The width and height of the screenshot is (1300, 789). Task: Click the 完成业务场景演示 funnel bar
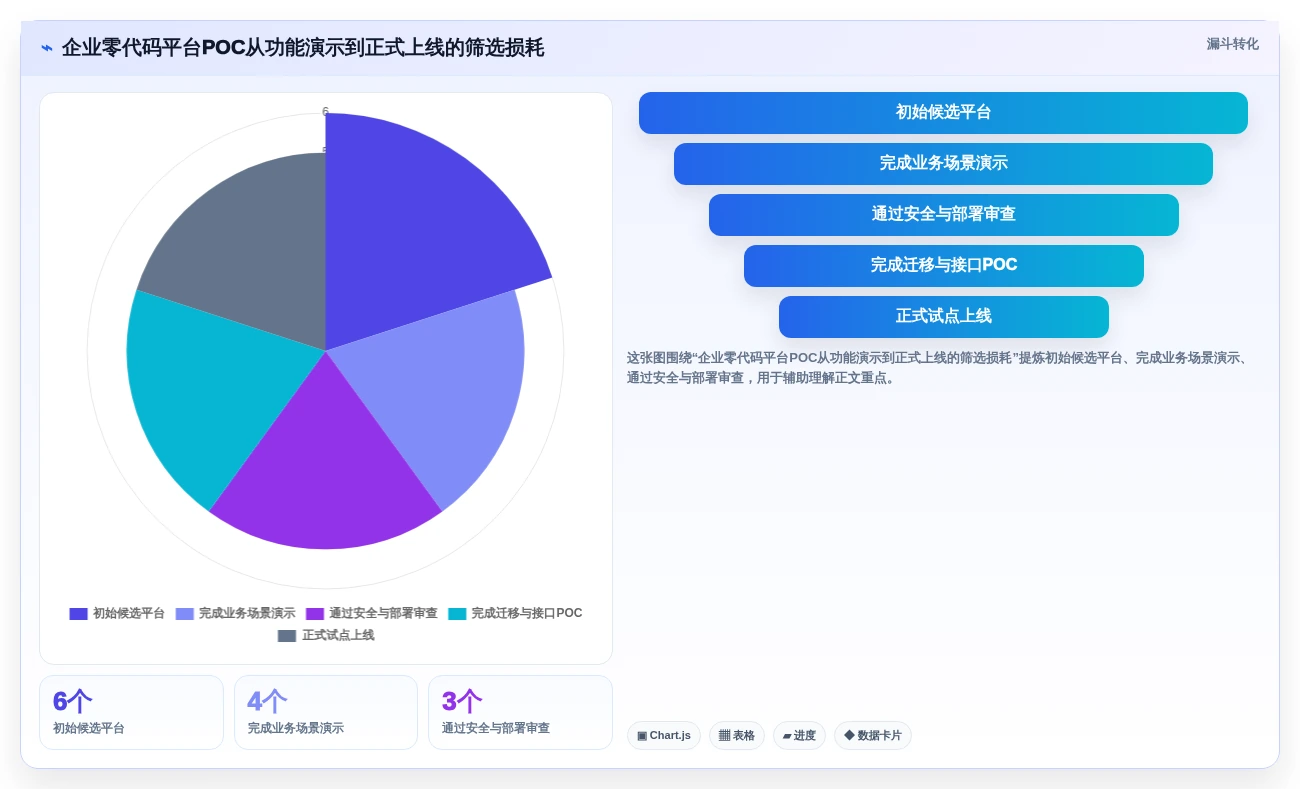click(943, 164)
